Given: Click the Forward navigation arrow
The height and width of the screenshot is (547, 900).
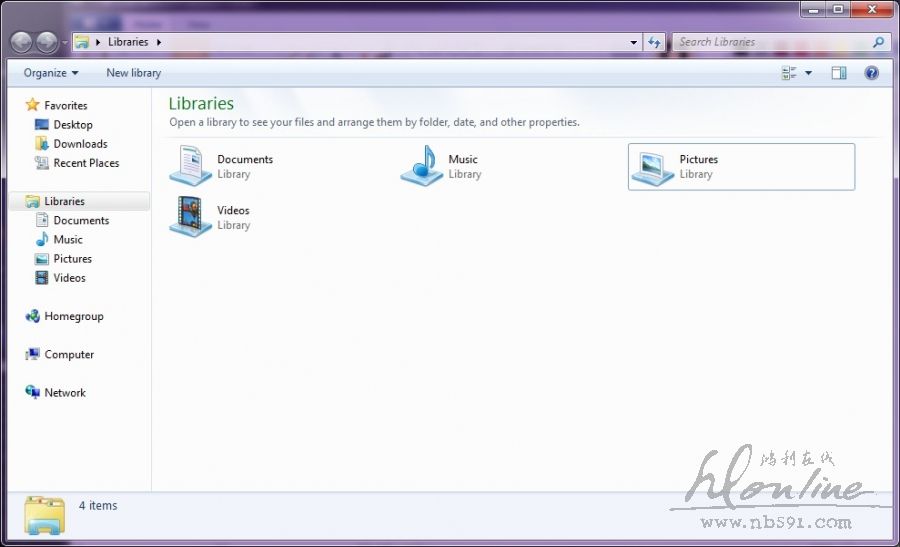Looking at the screenshot, I should pyautogui.click(x=47, y=42).
